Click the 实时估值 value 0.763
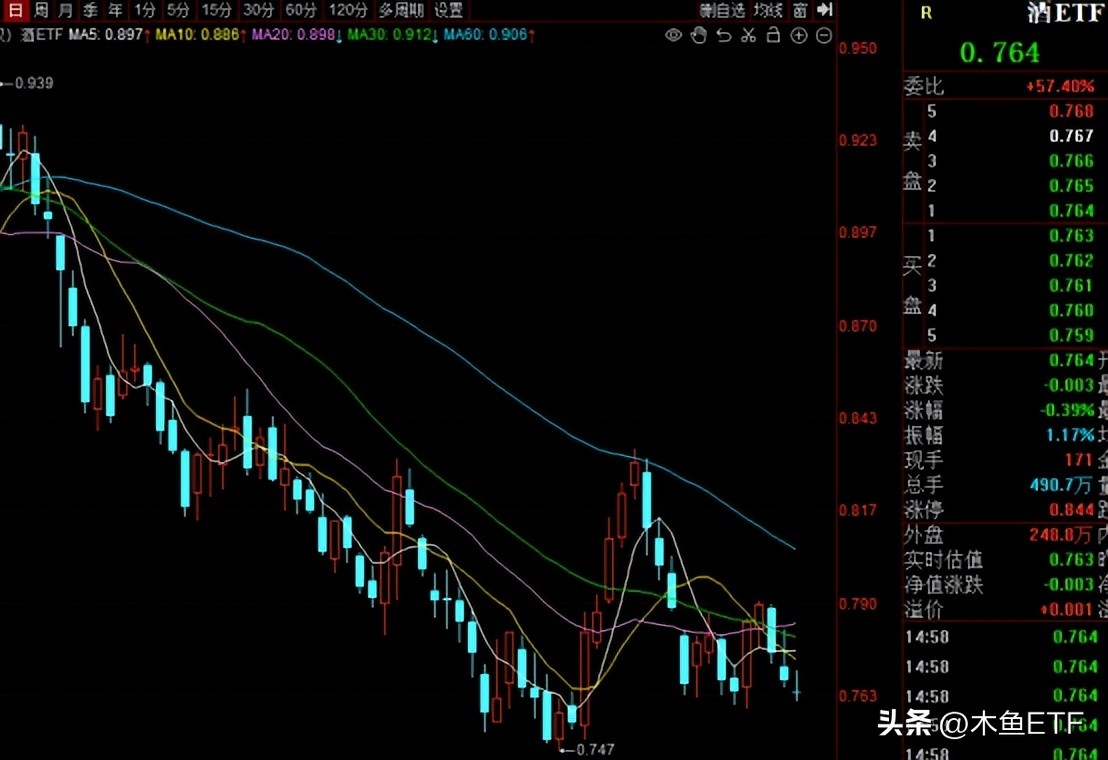The height and width of the screenshot is (760, 1108). (x=1071, y=559)
